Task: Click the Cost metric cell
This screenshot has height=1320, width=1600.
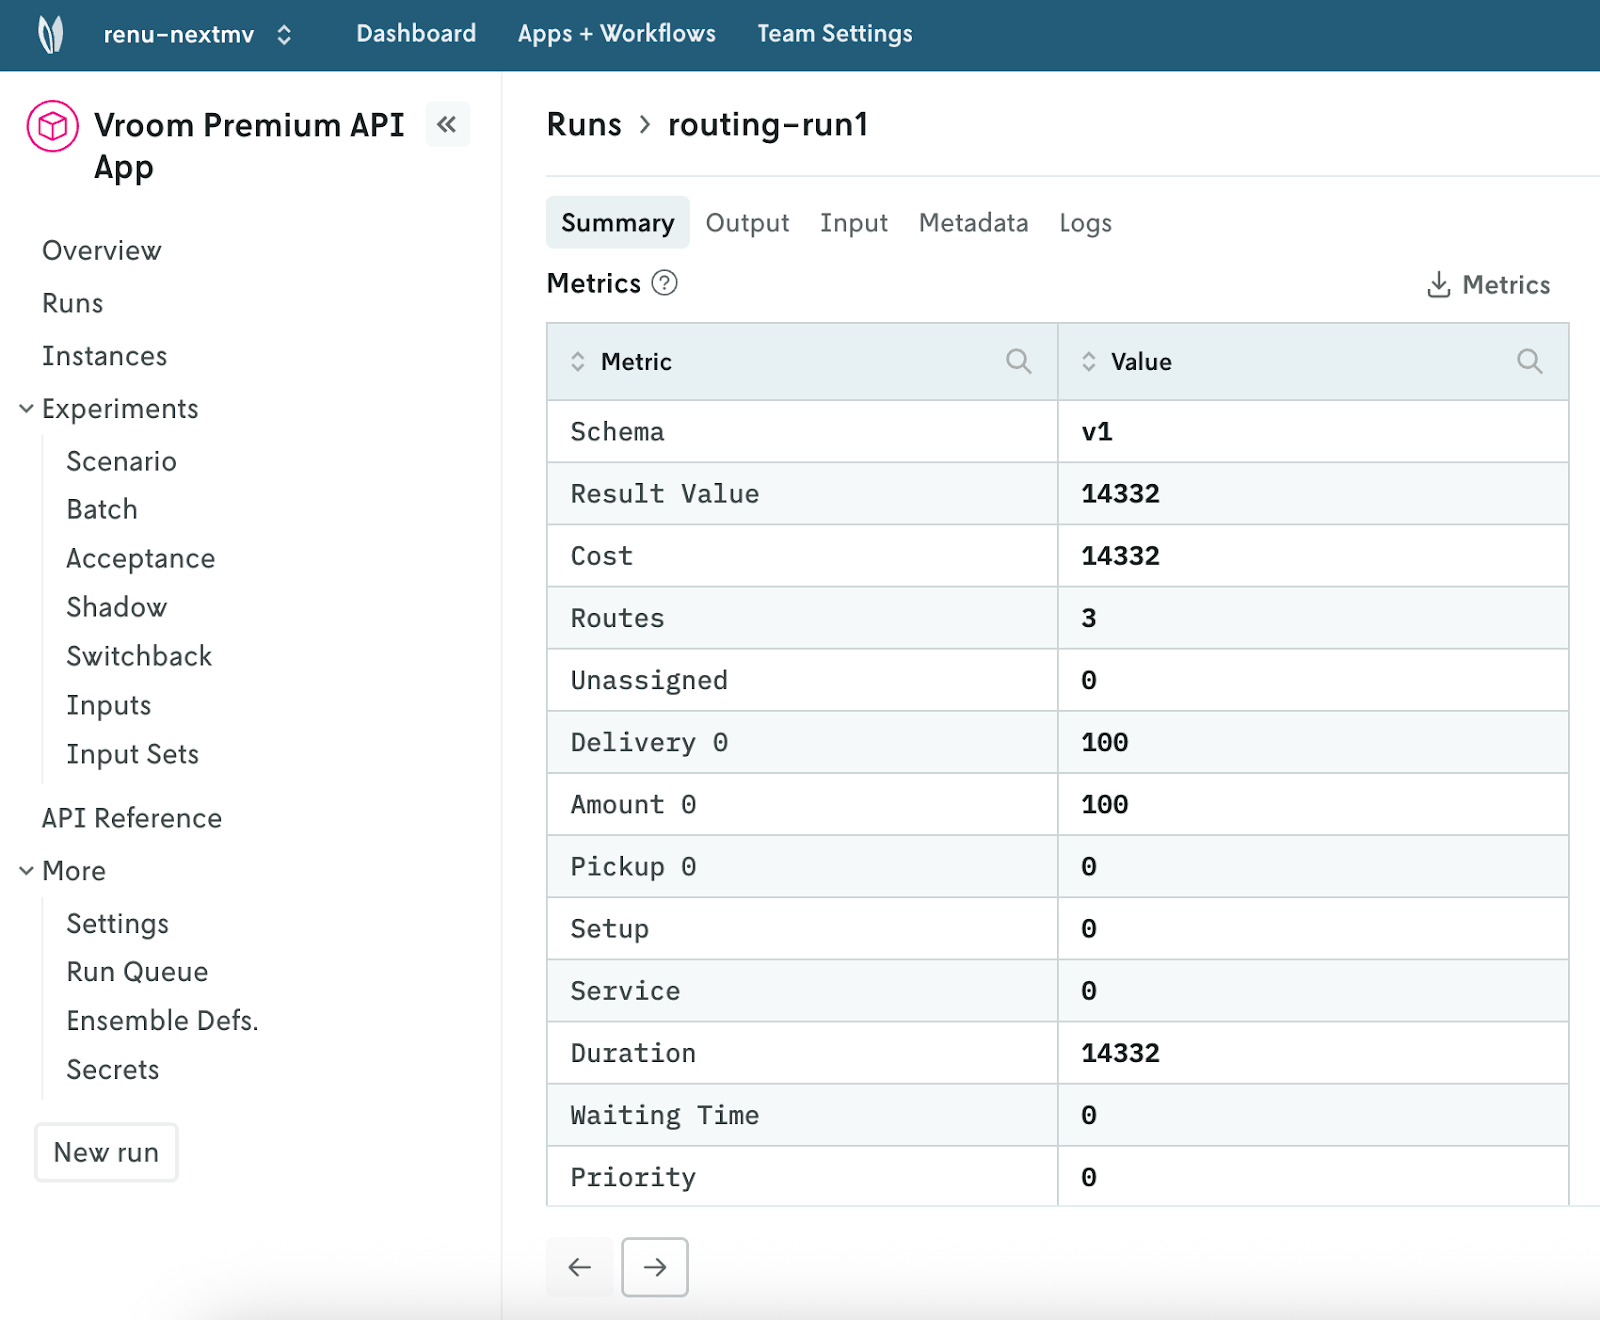Action: click(x=802, y=556)
